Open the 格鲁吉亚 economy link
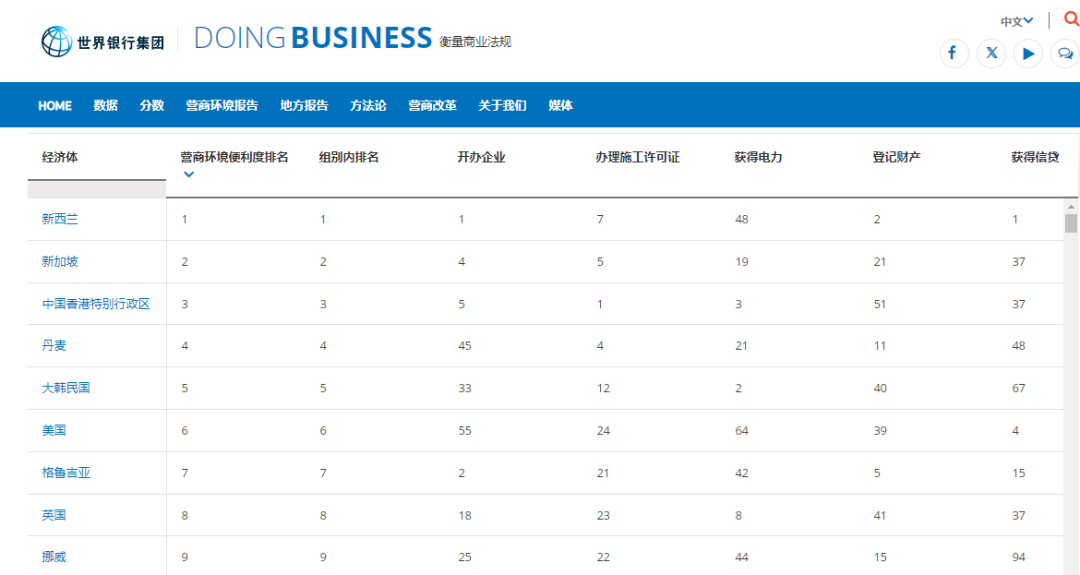1080x575 pixels. tap(66, 472)
